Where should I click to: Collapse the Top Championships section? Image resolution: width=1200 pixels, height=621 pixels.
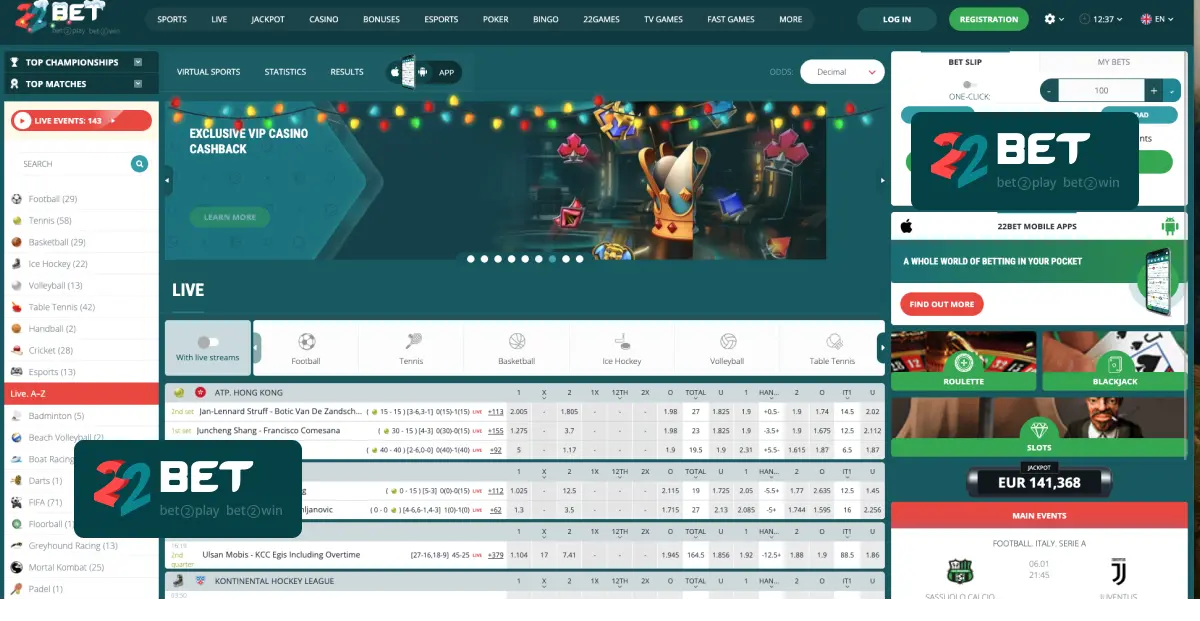click(138, 62)
